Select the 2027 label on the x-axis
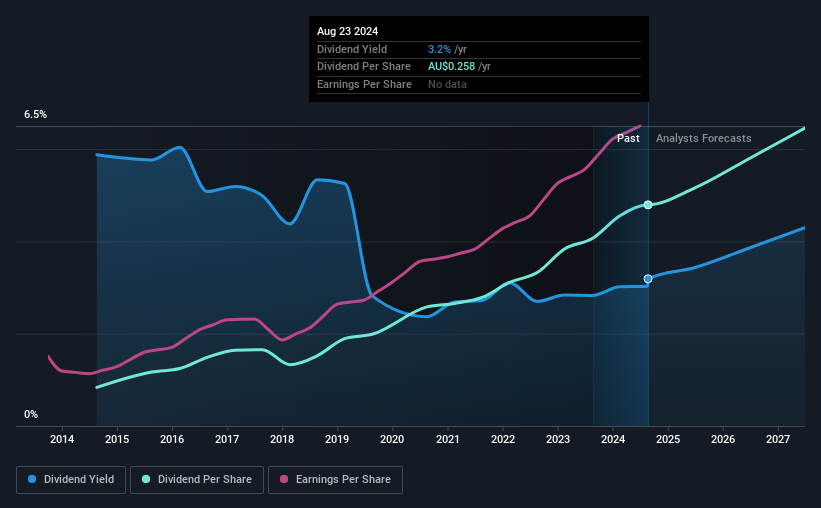Image resolution: width=821 pixels, height=508 pixels. (x=778, y=439)
